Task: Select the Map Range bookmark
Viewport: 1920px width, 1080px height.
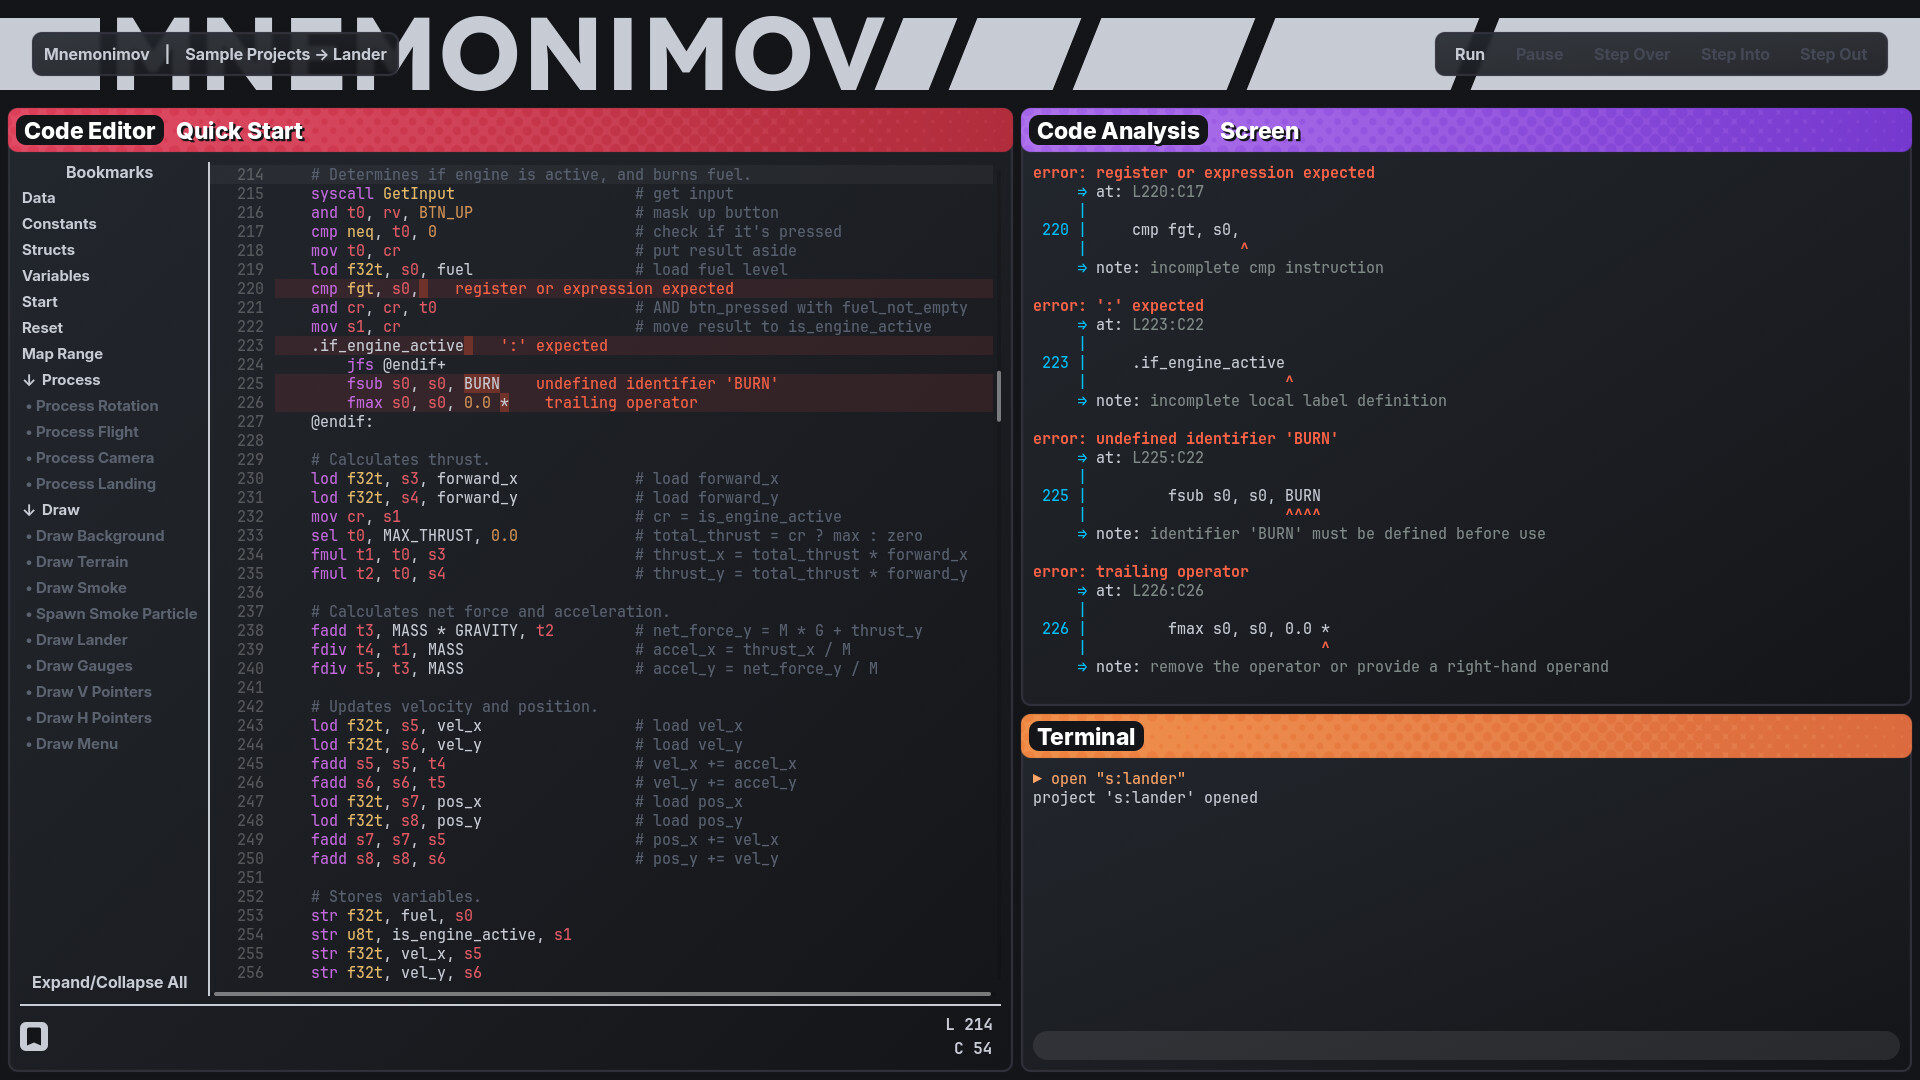Action: (61, 353)
